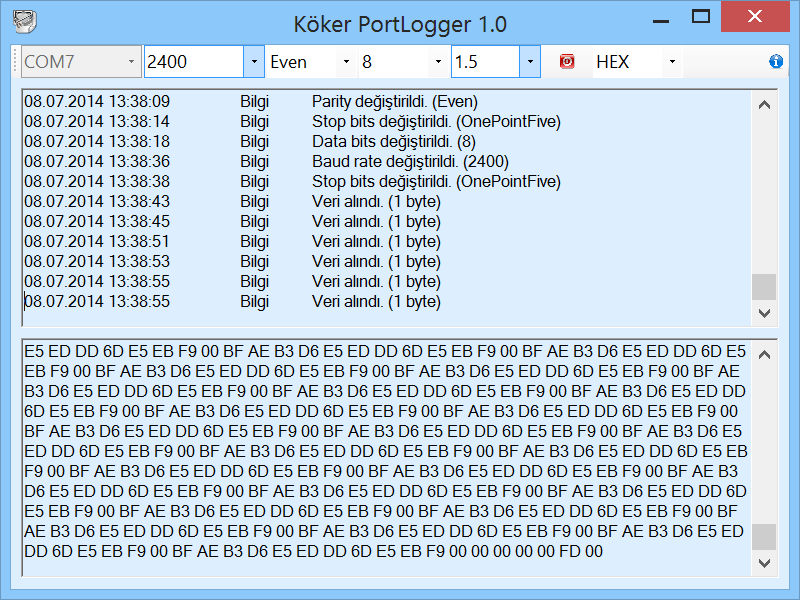Click inside the baud rate text field

[x=190, y=61]
